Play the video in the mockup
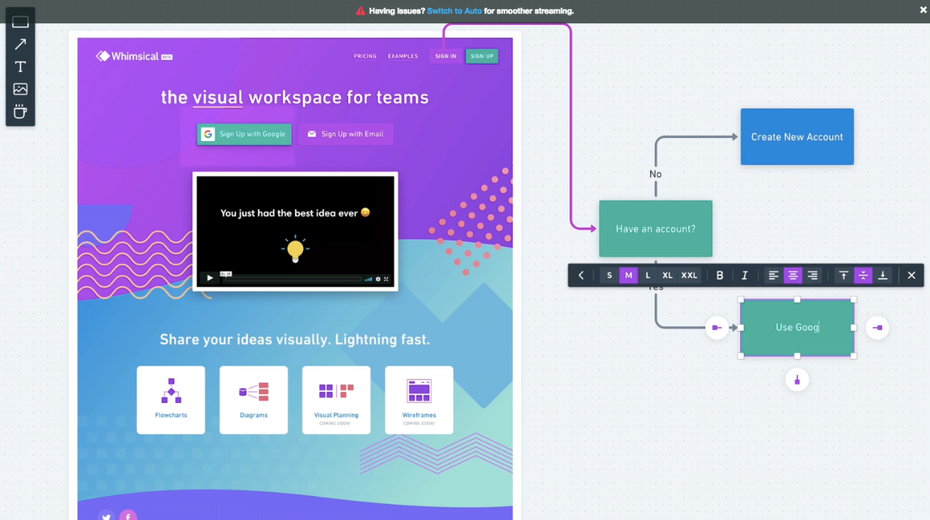 click(x=209, y=277)
